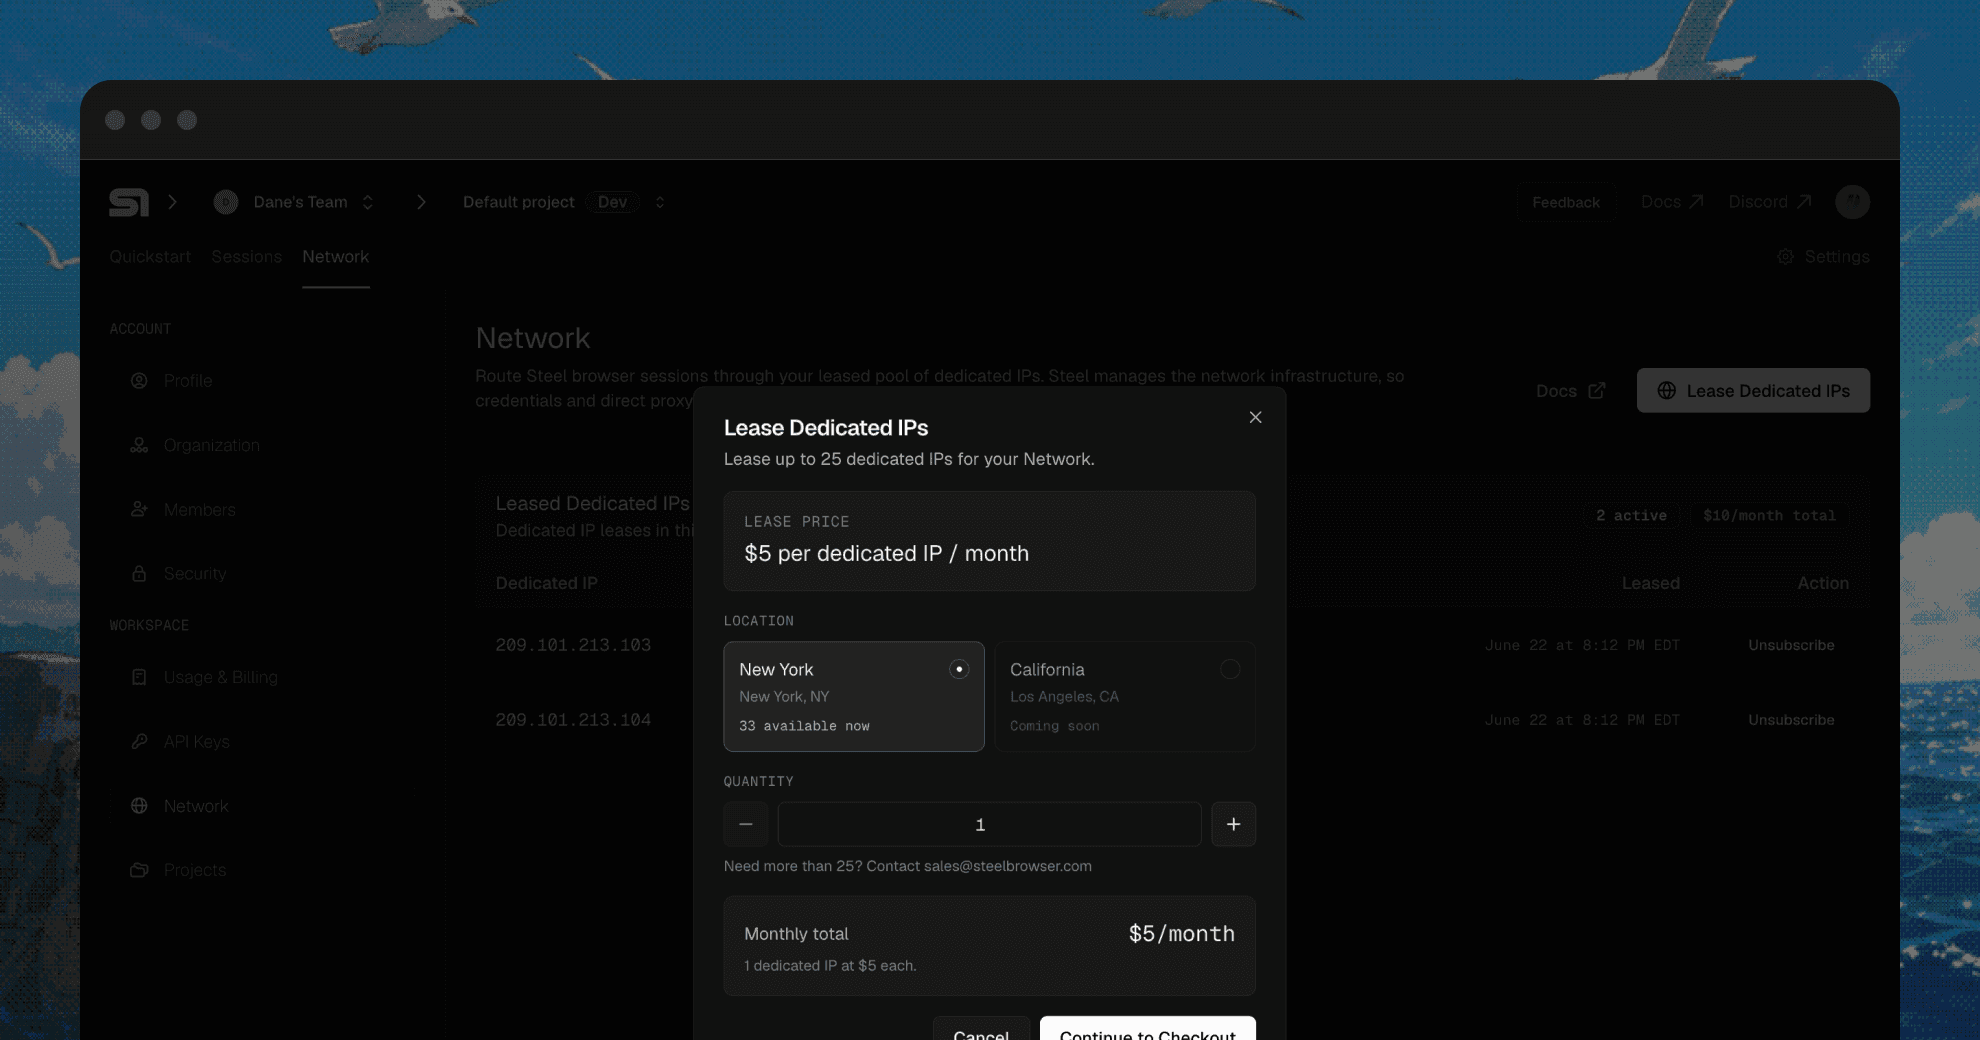Unsubscribe the 209.101.213.104 IP
Viewport: 1980px width, 1040px height.
[x=1791, y=720]
